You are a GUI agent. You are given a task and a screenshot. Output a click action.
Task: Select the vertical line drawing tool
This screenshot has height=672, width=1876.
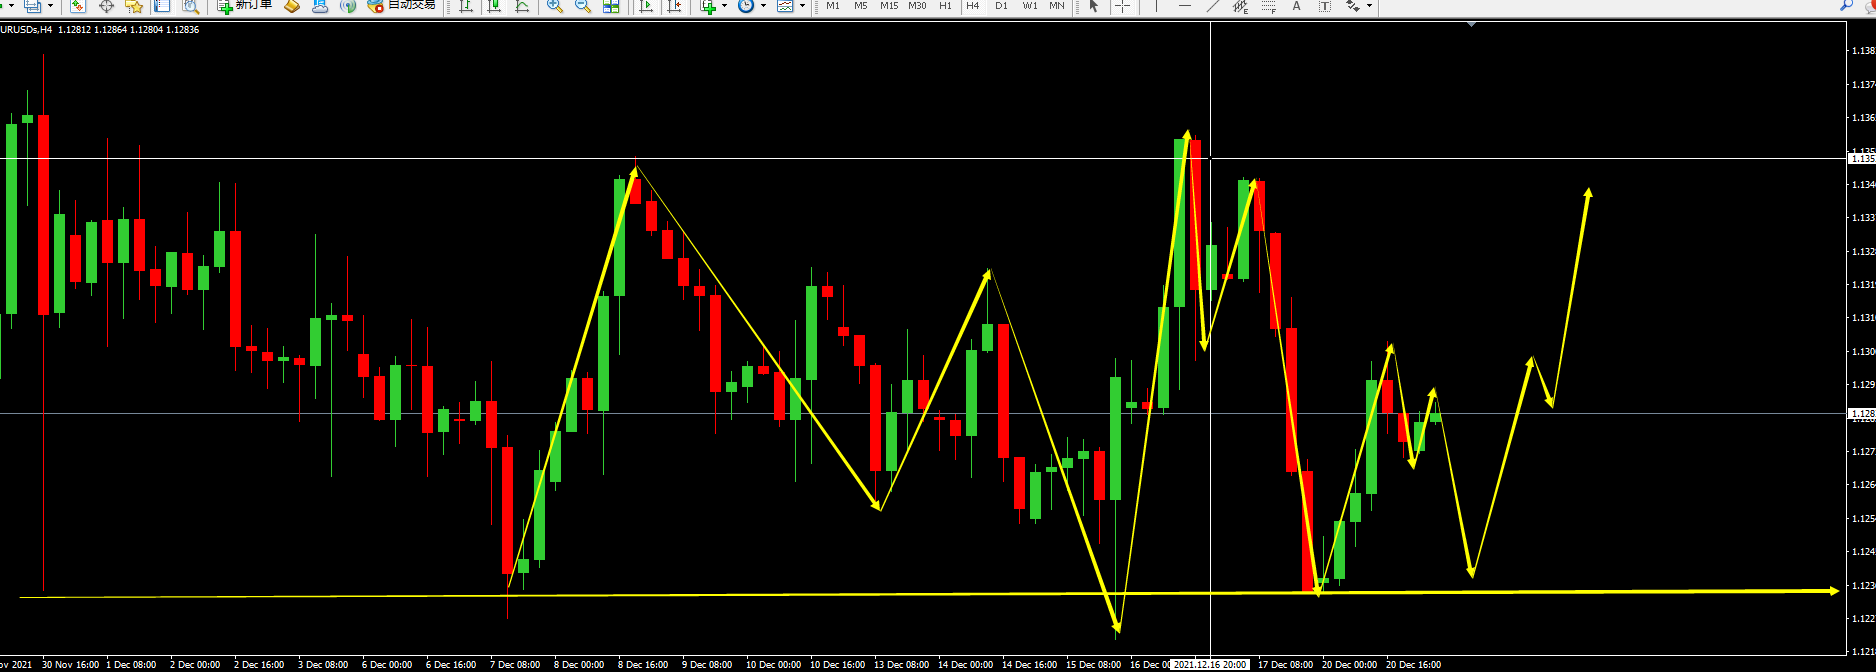tap(1157, 6)
